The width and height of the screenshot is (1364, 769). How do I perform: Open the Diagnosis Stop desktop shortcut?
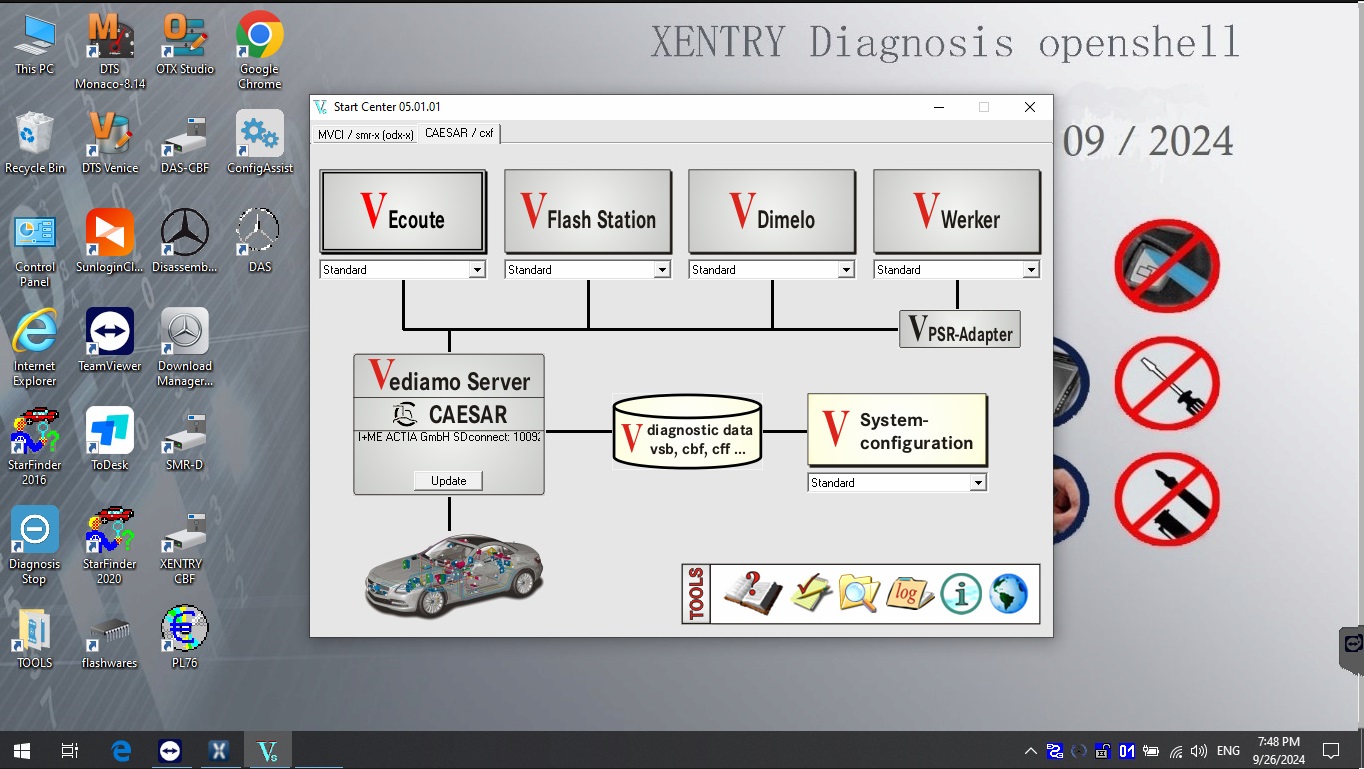coord(35,546)
